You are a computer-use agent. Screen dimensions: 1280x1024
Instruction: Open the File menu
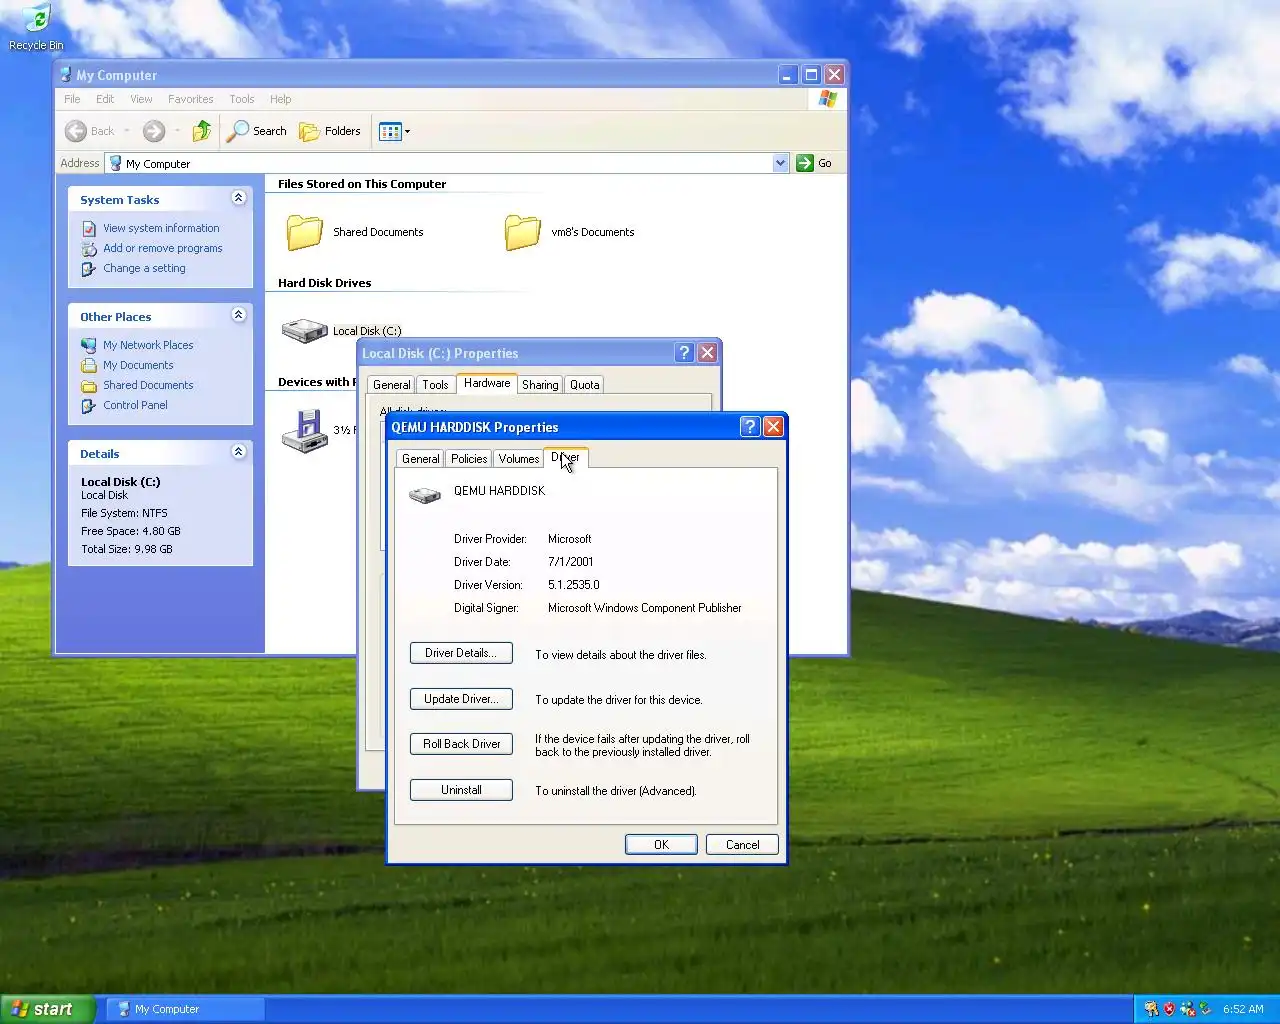(72, 99)
